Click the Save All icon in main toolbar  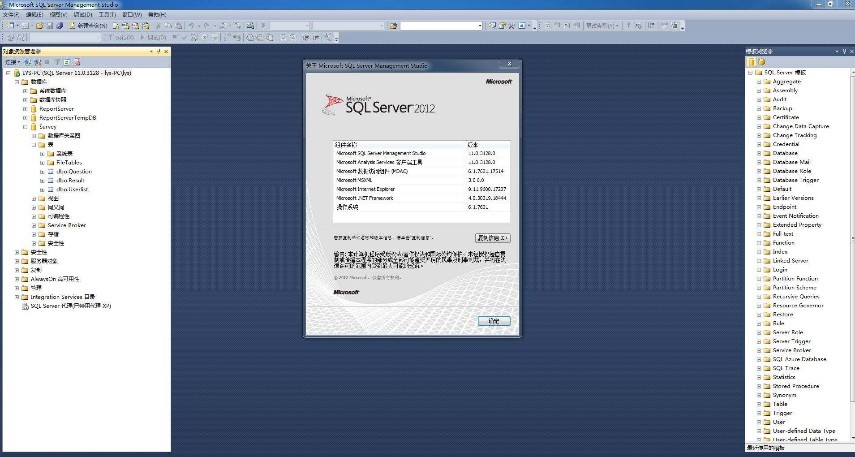pyautogui.click(x=59, y=26)
